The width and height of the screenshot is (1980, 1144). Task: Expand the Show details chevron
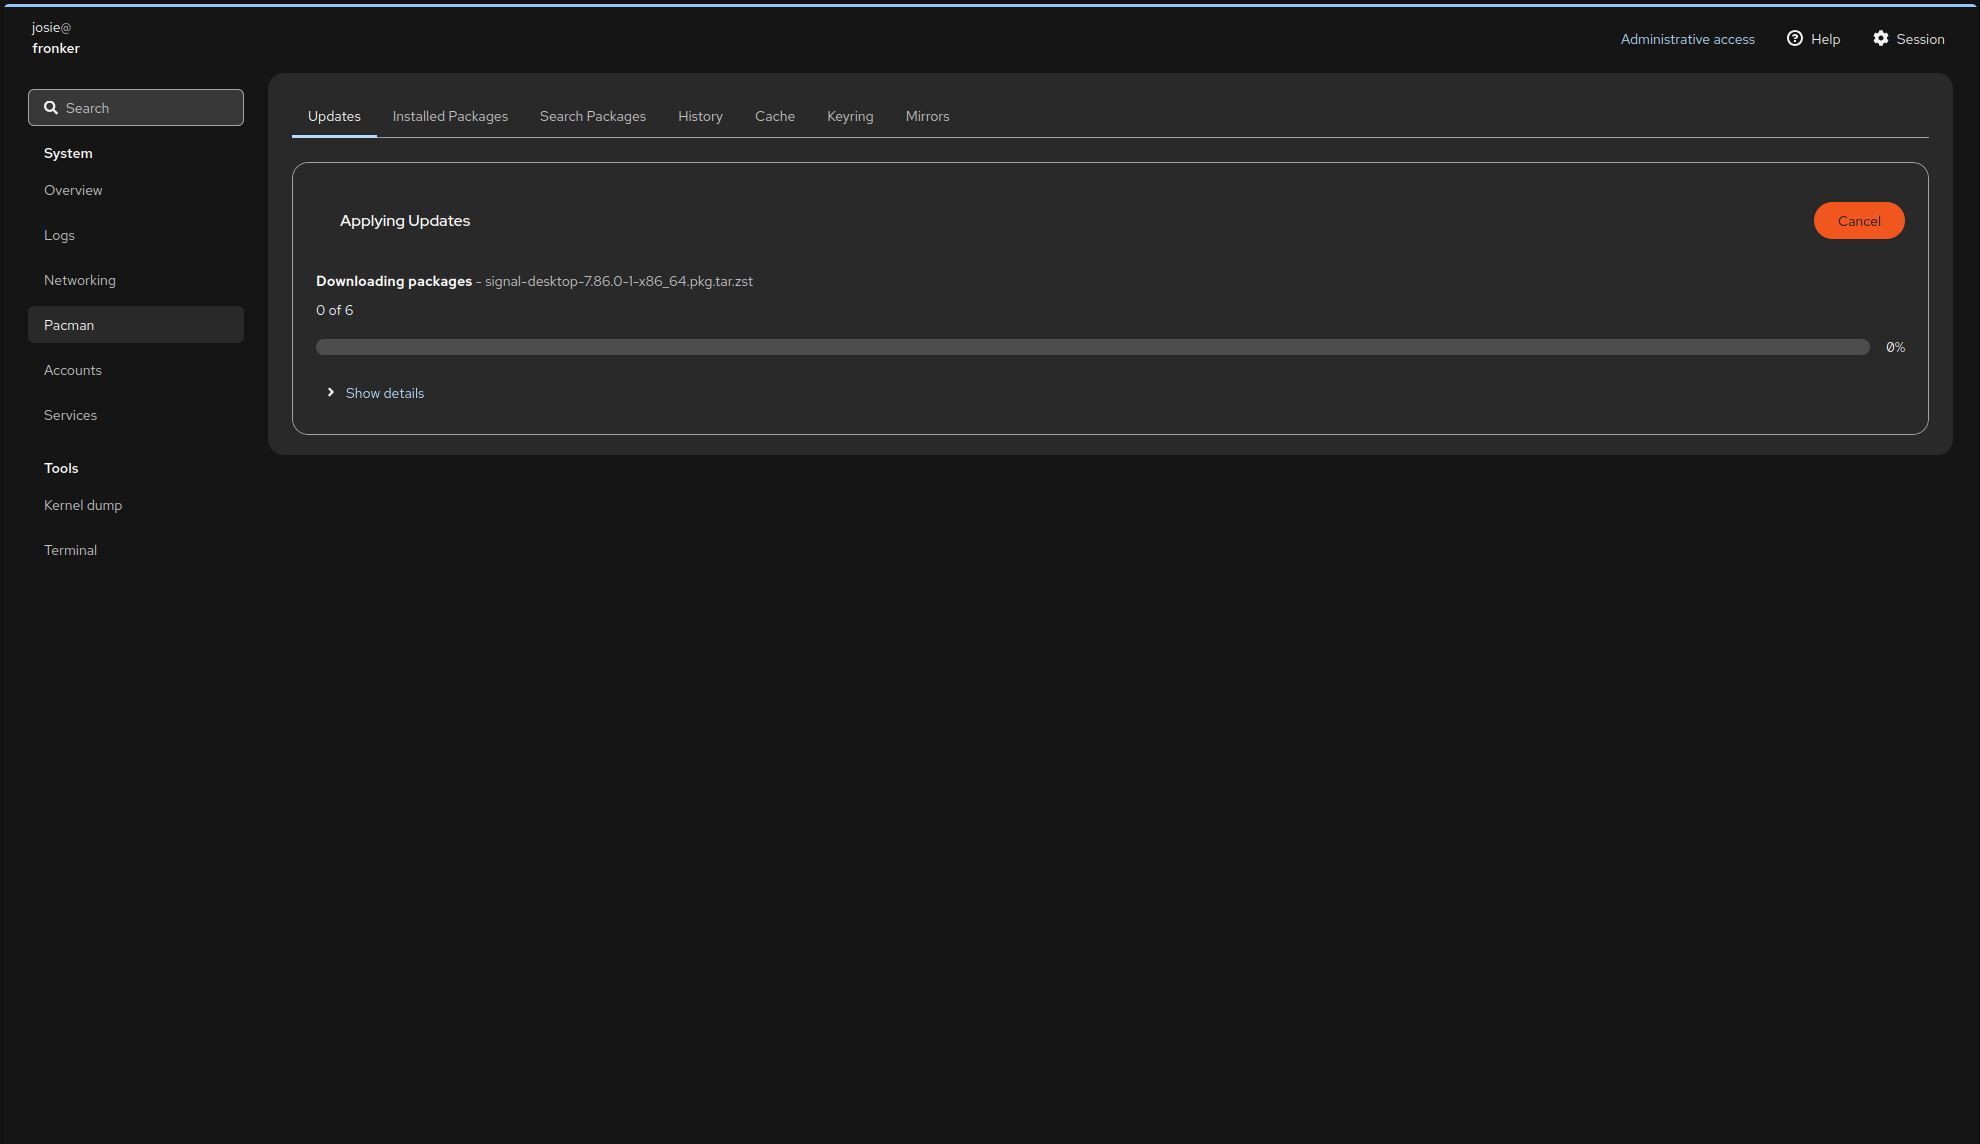331,393
